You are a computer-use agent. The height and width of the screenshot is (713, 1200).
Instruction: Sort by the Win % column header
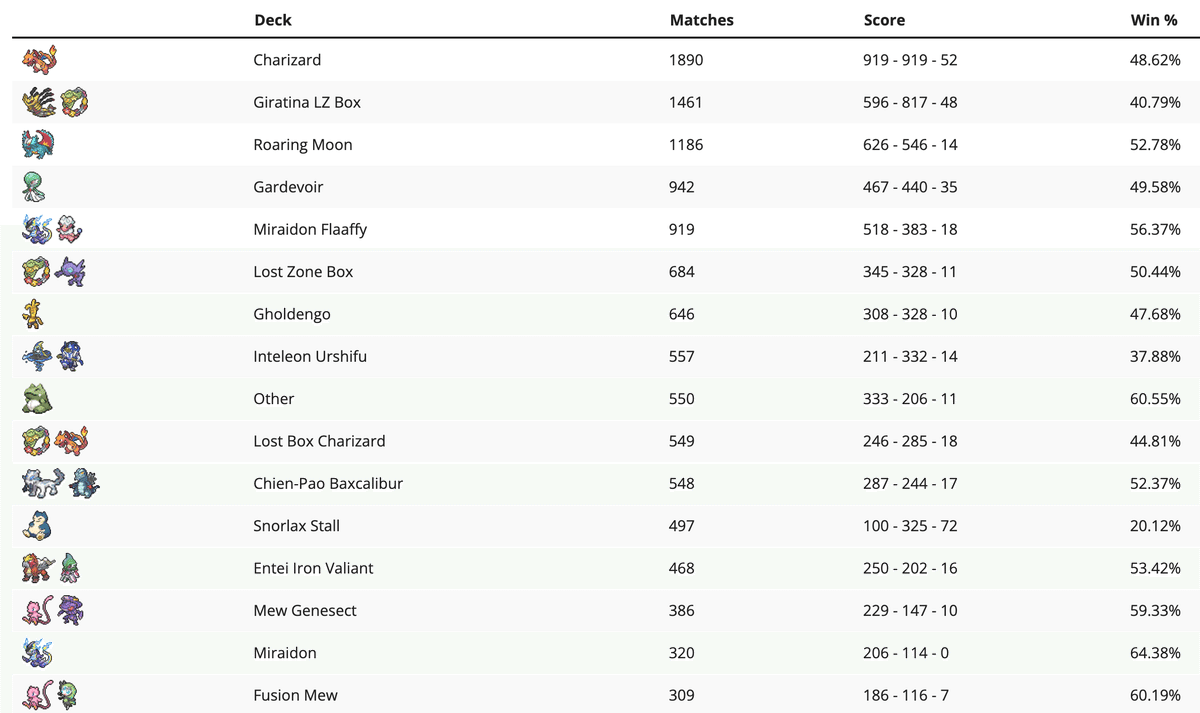[x=1153, y=20]
